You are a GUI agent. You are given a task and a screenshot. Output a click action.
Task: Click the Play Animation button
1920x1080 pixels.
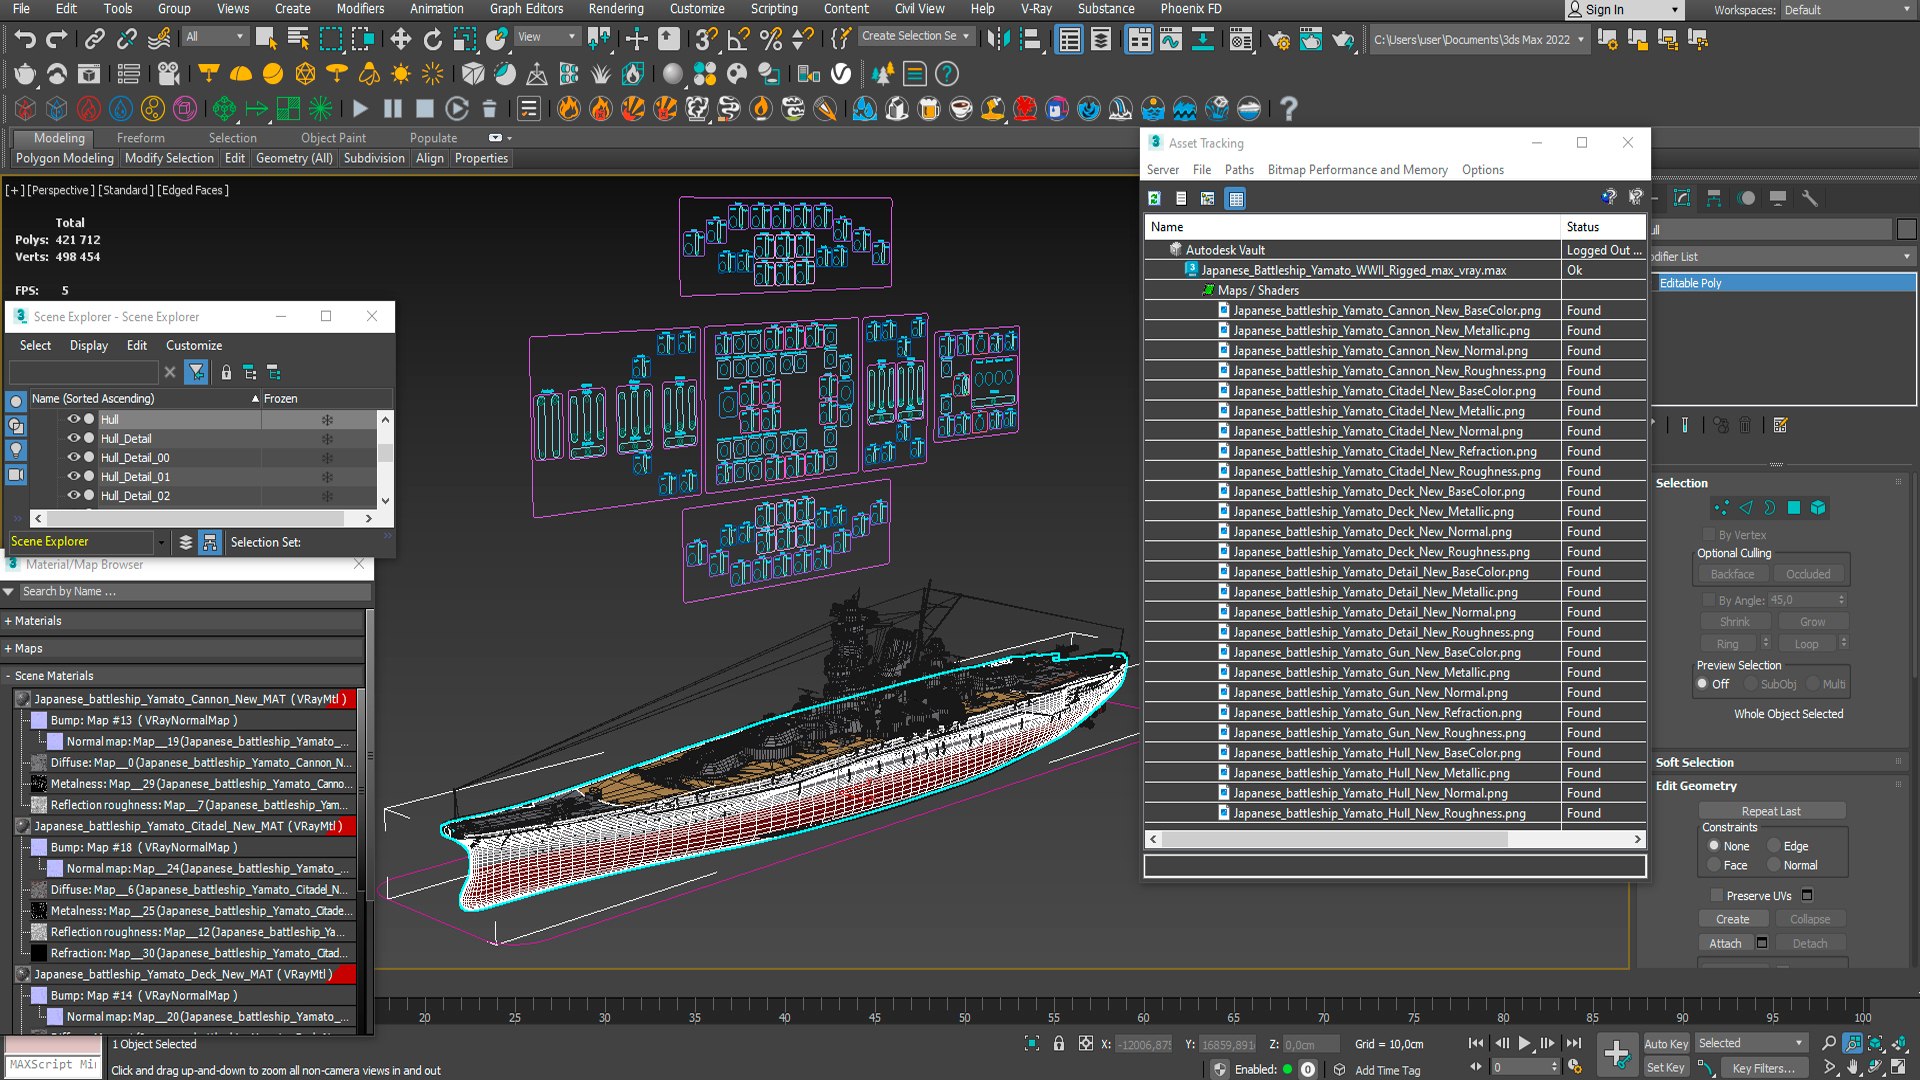tap(1524, 1043)
